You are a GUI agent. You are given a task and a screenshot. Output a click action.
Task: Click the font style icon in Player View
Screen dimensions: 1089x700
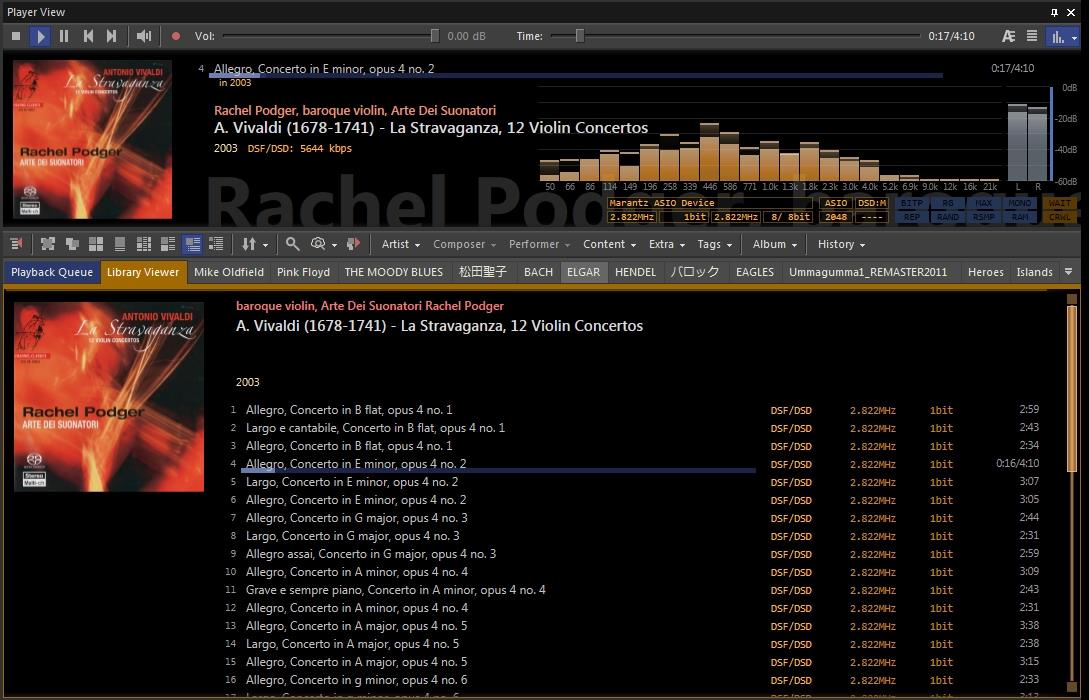[1008, 36]
